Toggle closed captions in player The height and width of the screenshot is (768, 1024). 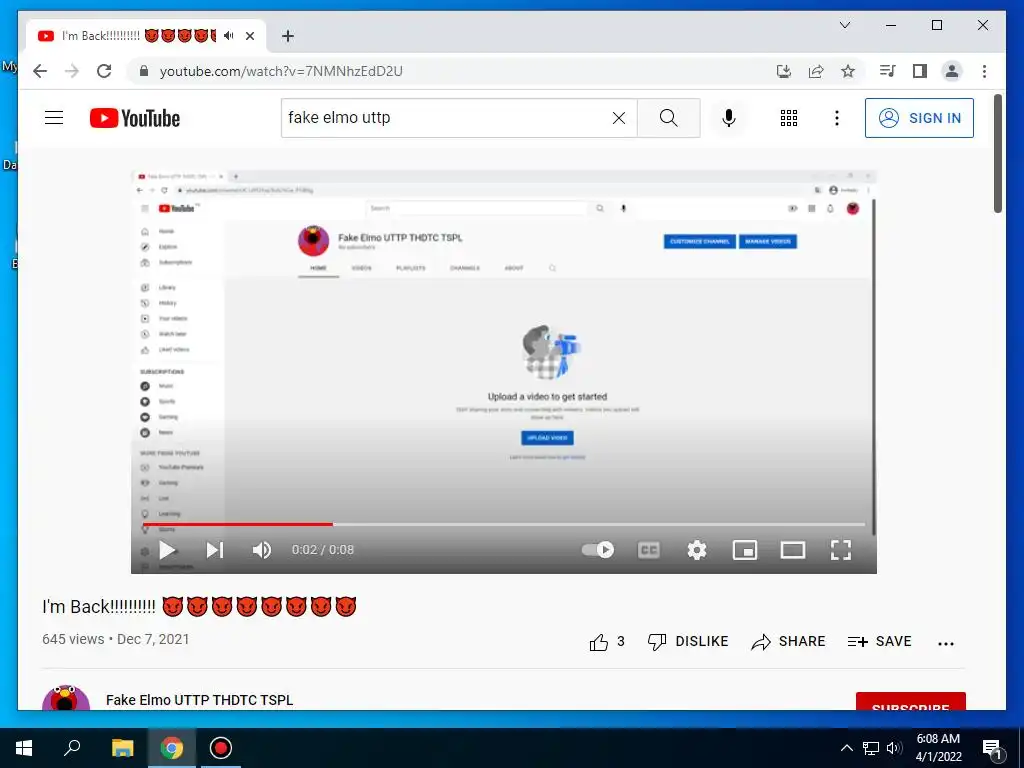(x=648, y=550)
